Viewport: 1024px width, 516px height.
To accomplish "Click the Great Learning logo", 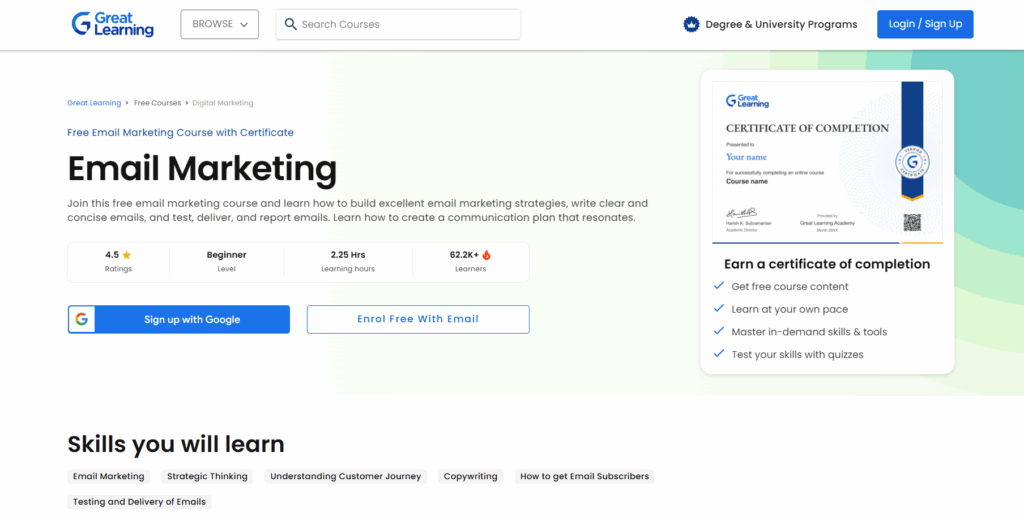I will point(112,24).
